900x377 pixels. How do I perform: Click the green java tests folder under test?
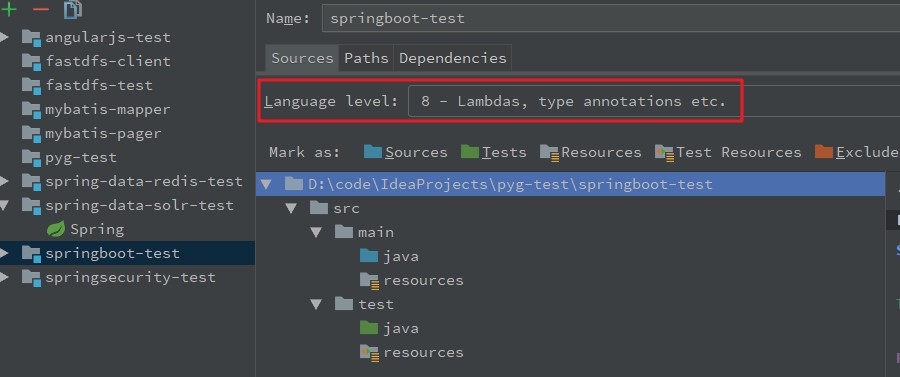tap(369, 328)
